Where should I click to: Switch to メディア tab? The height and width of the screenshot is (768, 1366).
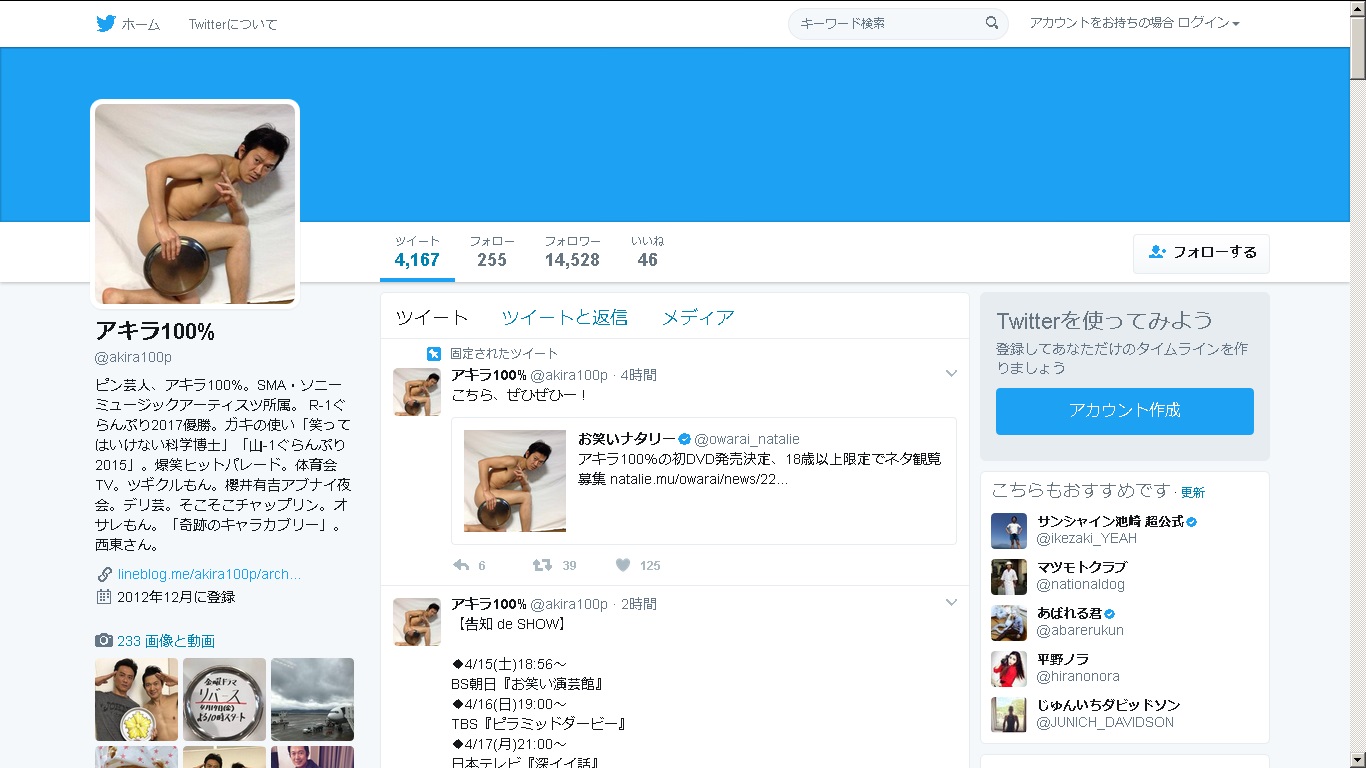coord(698,317)
